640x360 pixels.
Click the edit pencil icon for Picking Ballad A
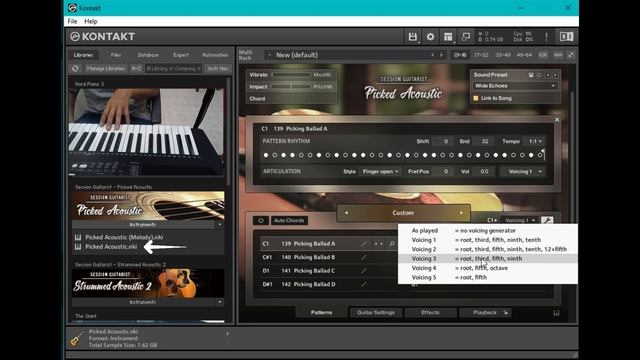pos(363,244)
